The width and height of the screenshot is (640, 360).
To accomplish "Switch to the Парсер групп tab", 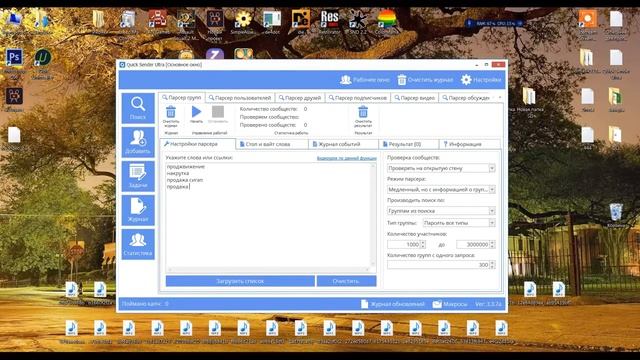I will 182,98.
